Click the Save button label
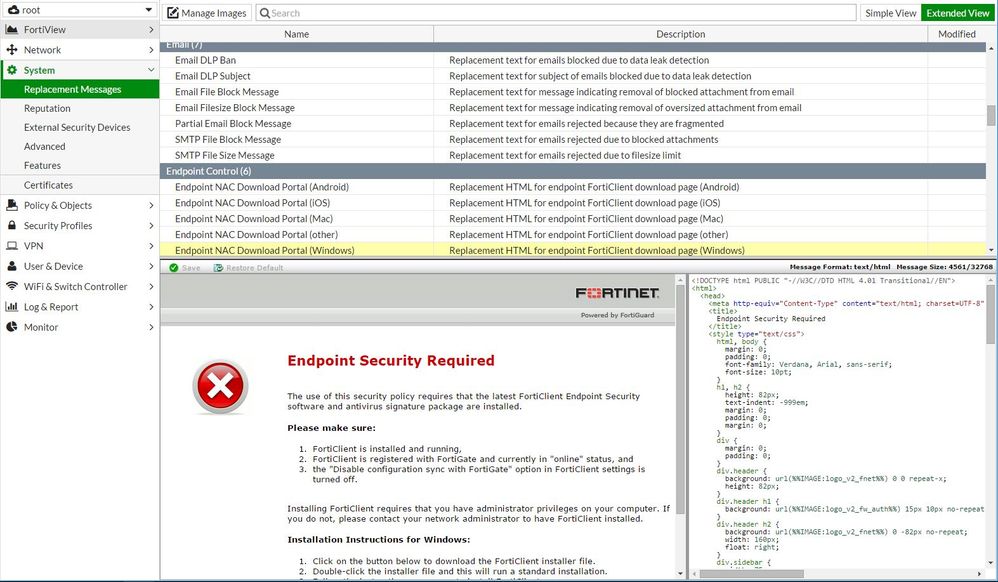The height and width of the screenshot is (582, 998). [191, 268]
